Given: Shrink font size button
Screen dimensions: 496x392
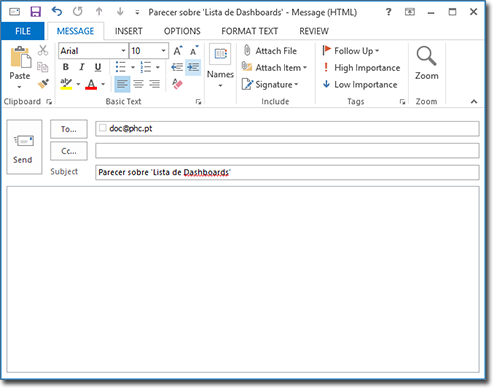Looking at the screenshot, I should [194, 51].
